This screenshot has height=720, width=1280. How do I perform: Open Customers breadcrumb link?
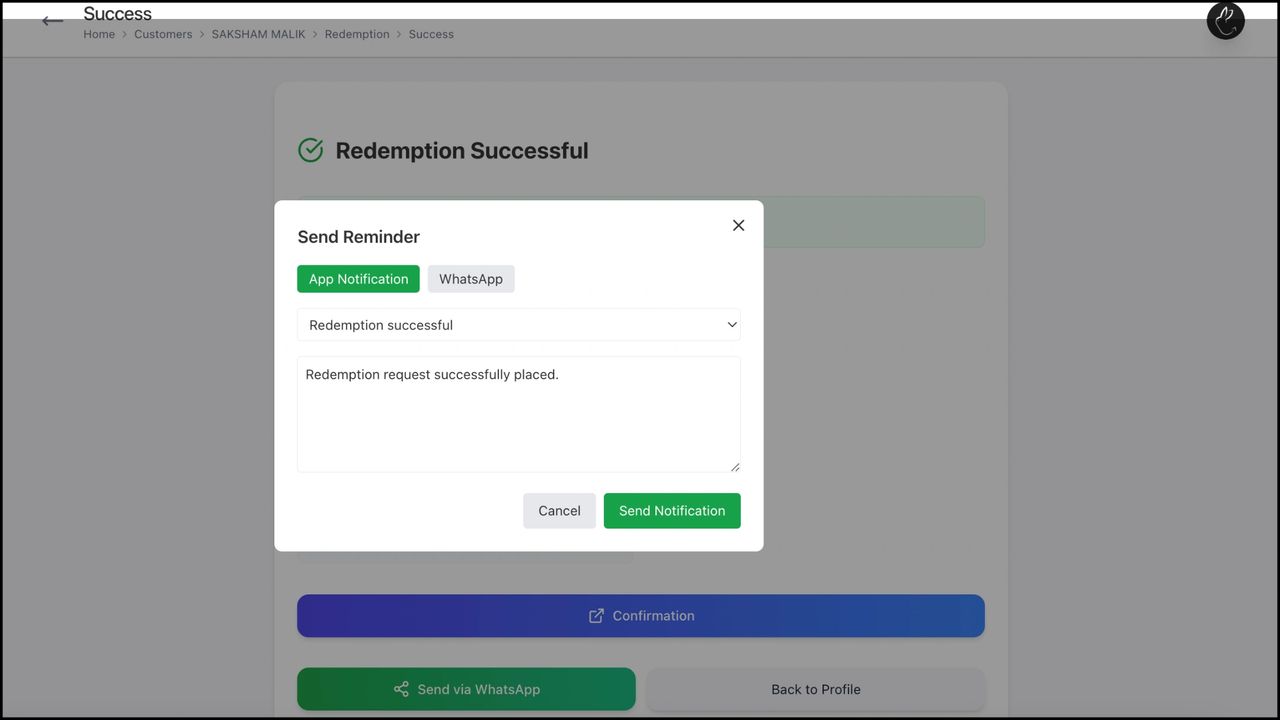coord(163,34)
